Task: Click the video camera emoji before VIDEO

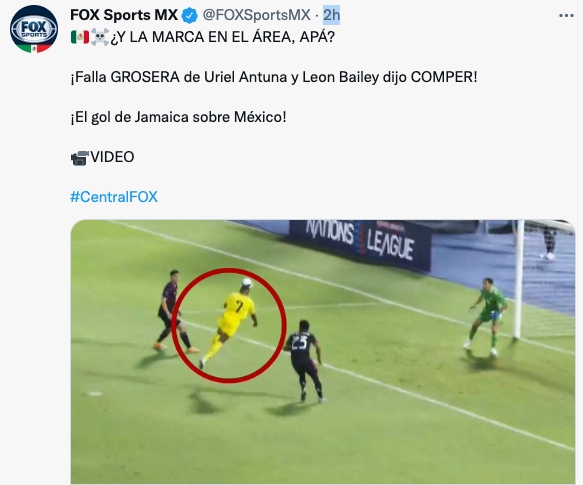Action: pyautogui.click(x=80, y=158)
